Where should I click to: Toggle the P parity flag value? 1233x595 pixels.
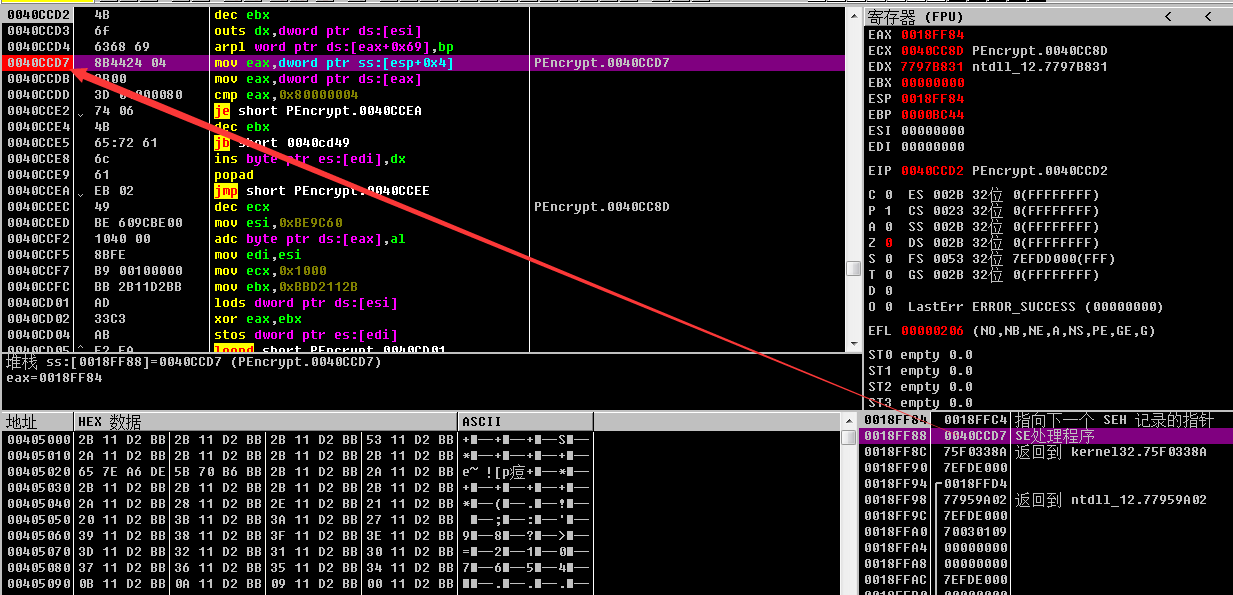coord(887,211)
